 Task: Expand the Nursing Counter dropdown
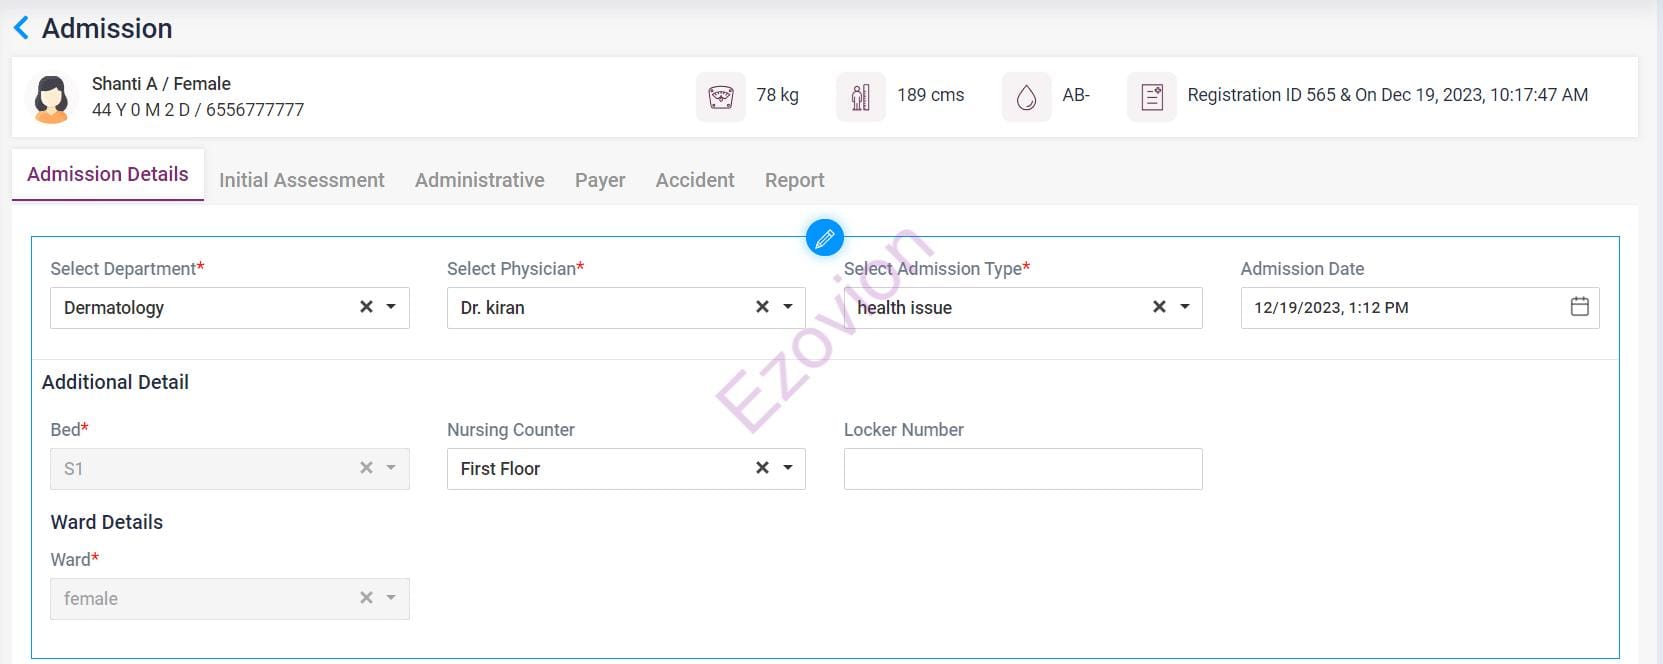click(x=788, y=468)
